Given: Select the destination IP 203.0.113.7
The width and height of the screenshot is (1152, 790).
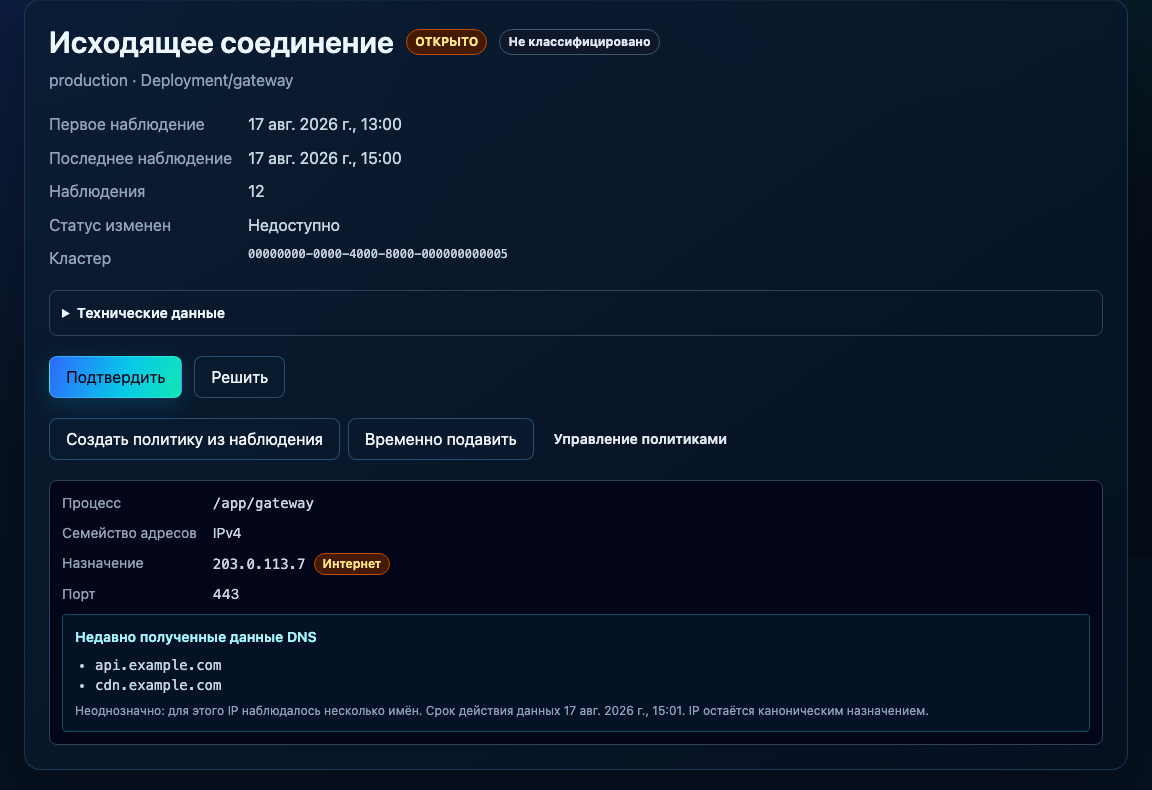Looking at the screenshot, I should coord(259,564).
